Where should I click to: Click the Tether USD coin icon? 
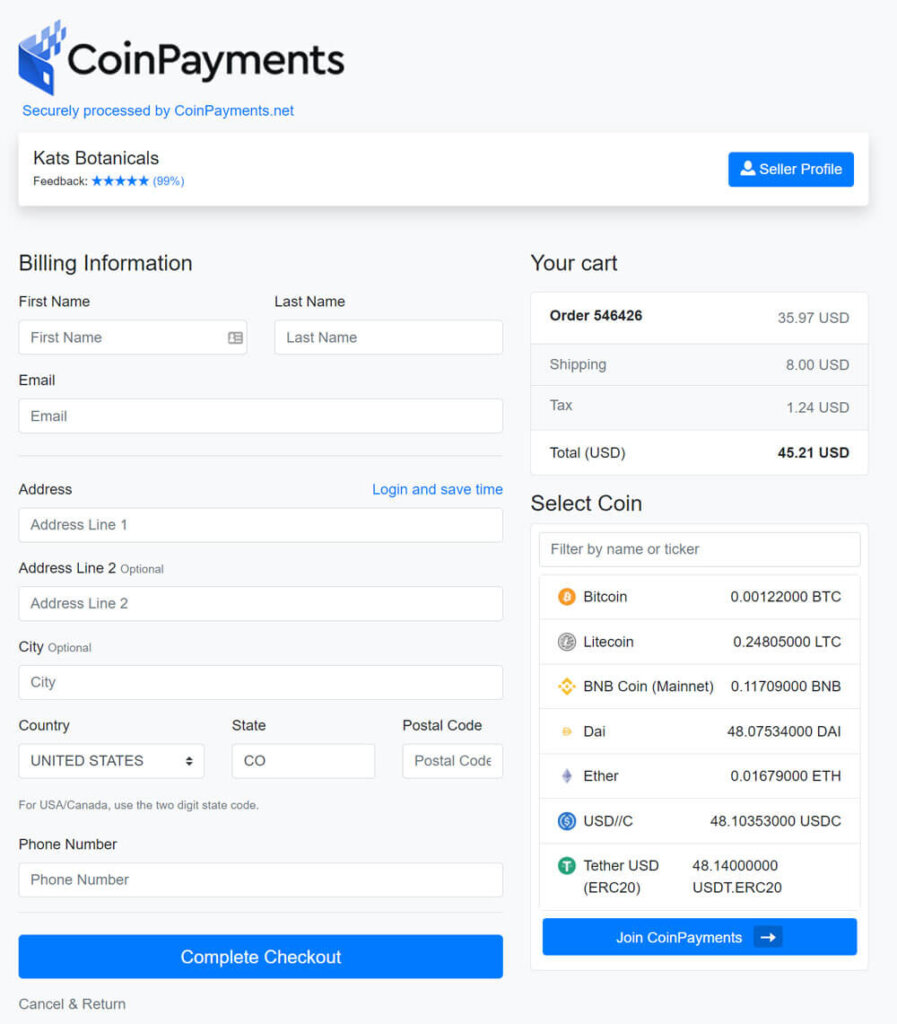567,866
